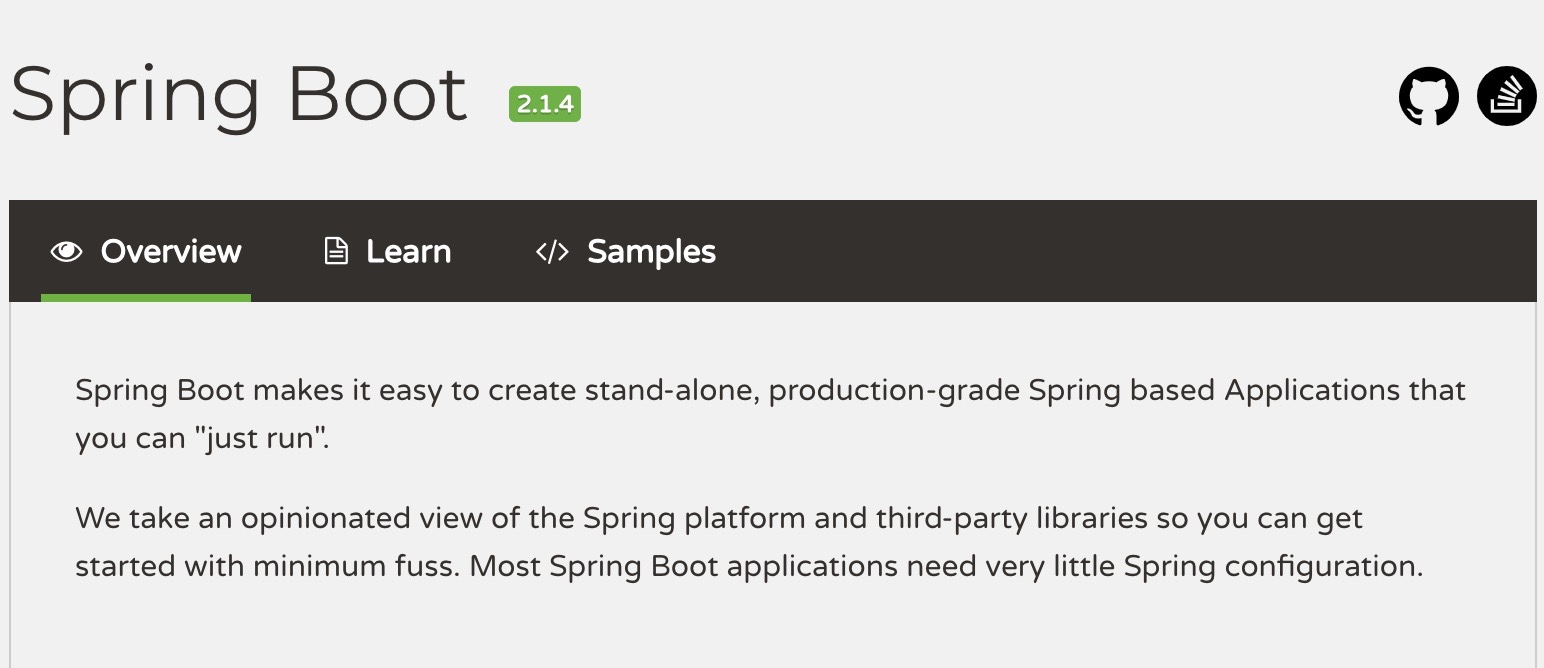This screenshot has height=668, width=1544.
Task: Click the Stack Overflow logo at top right
Action: [1506, 95]
